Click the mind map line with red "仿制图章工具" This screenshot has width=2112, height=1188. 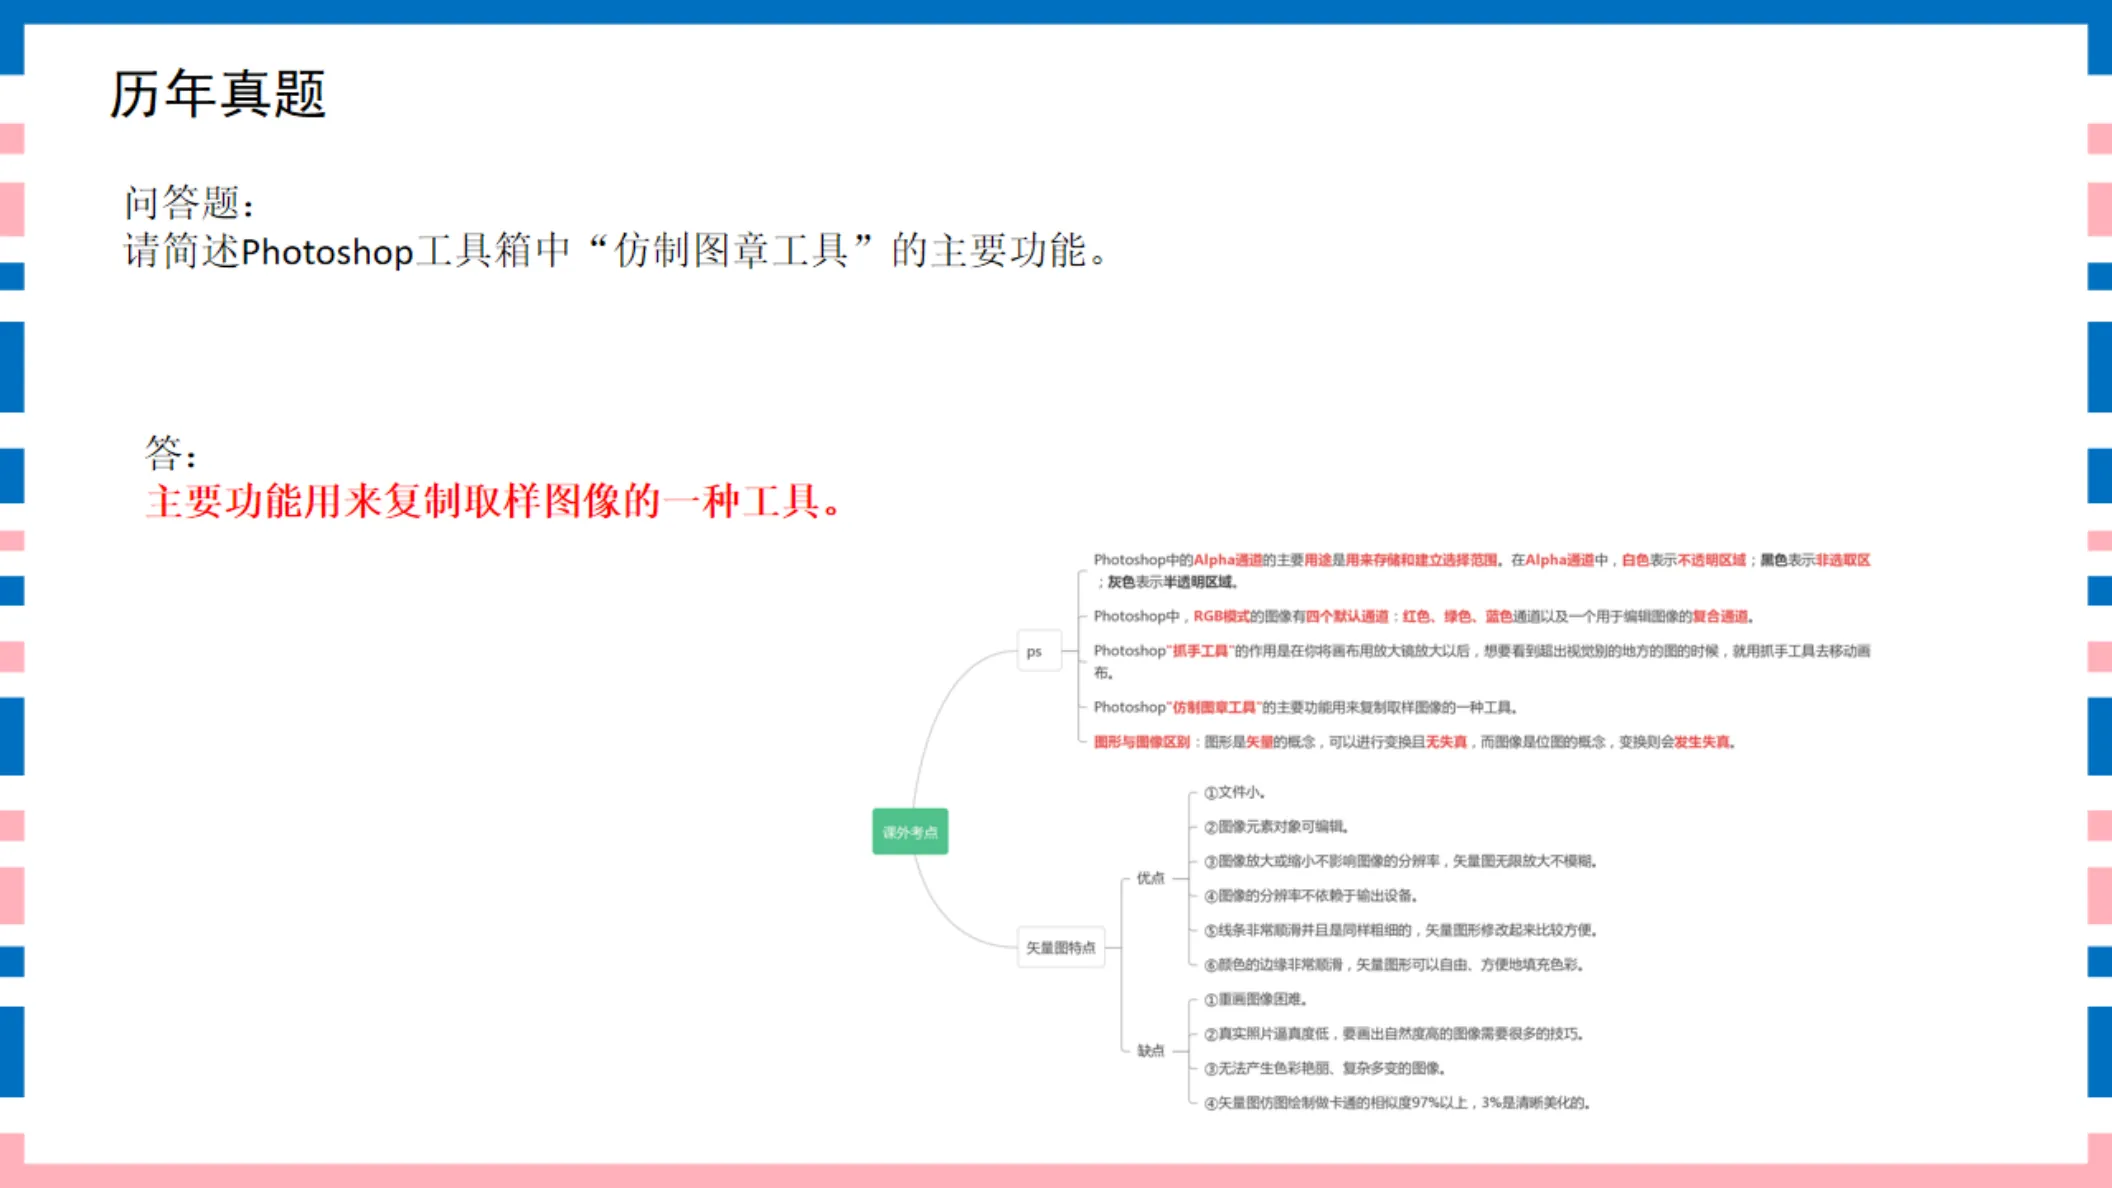click(x=1307, y=707)
